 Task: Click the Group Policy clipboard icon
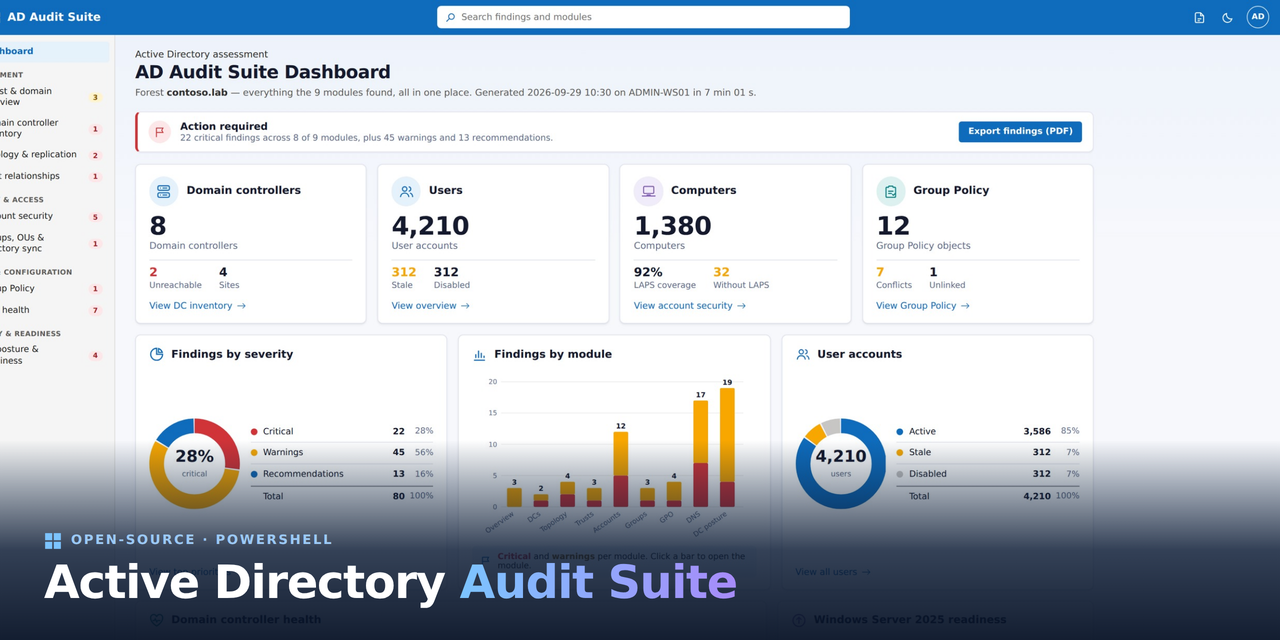891,191
